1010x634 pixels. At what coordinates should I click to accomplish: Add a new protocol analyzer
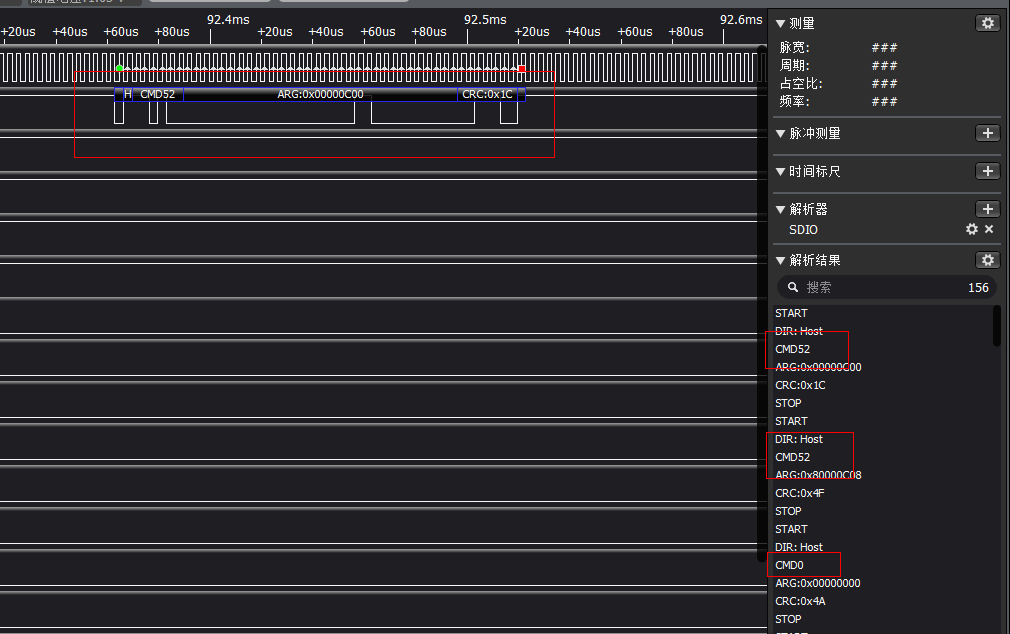[987, 209]
